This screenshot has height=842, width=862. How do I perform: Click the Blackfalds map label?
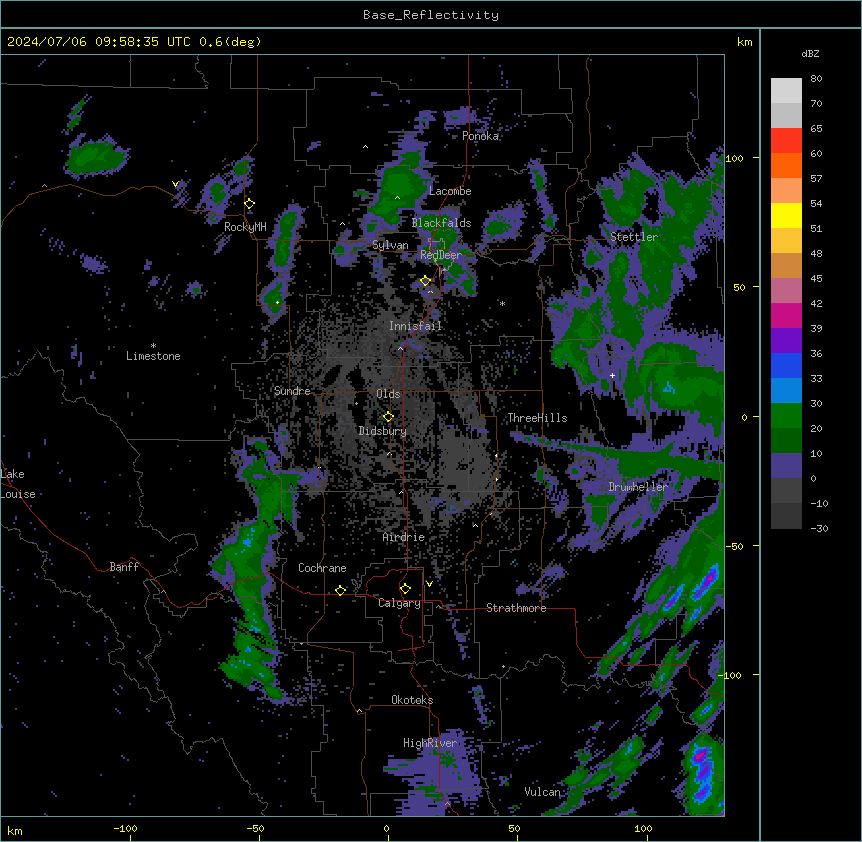click(441, 223)
